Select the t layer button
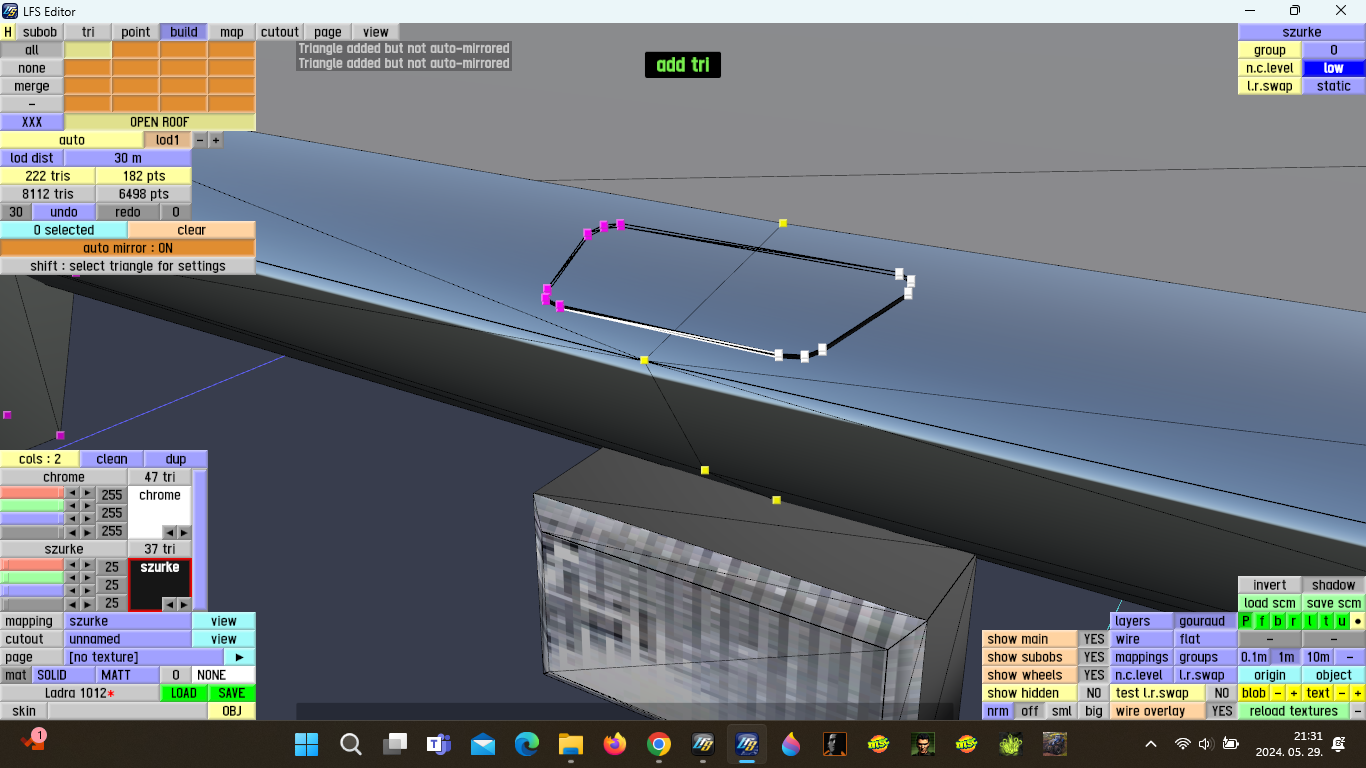This screenshot has width=1366, height=768. [1326, 621]
